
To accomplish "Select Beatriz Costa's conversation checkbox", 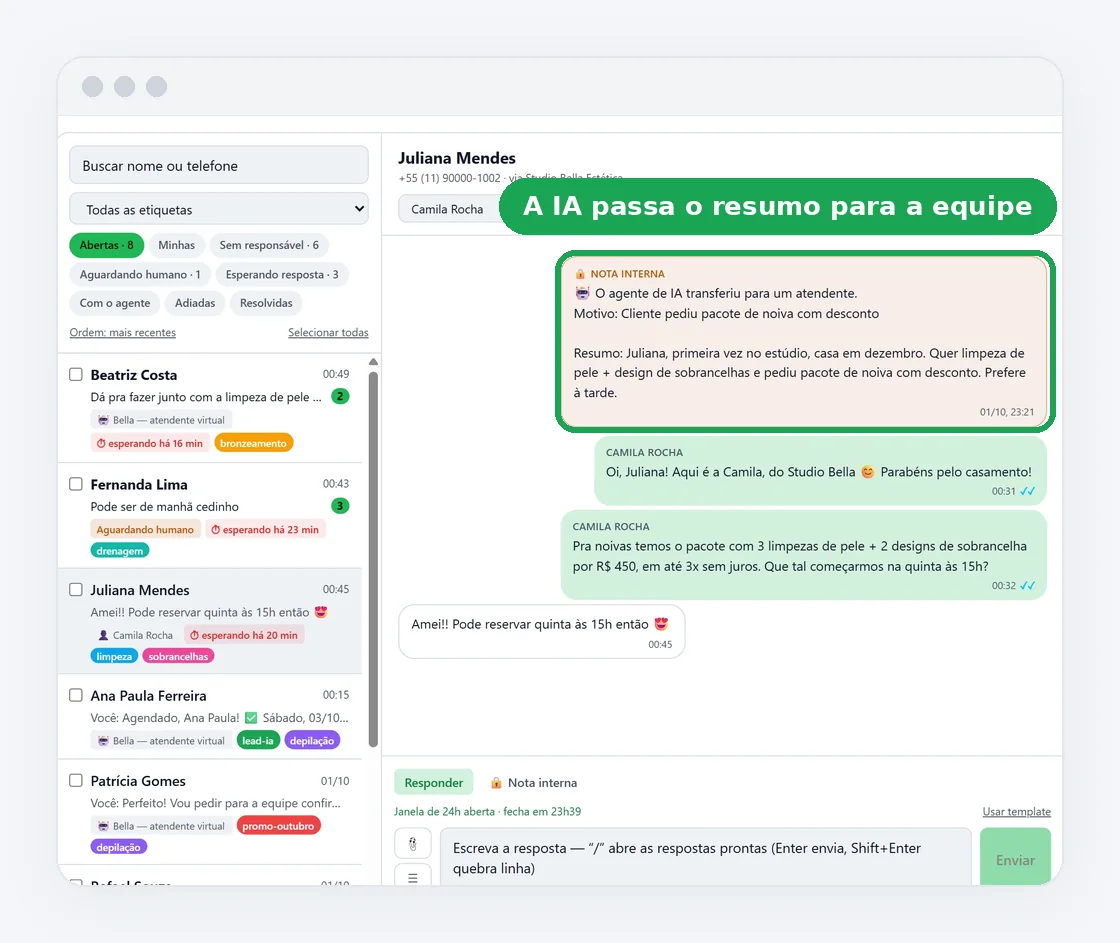I will [x=76, y=374].
